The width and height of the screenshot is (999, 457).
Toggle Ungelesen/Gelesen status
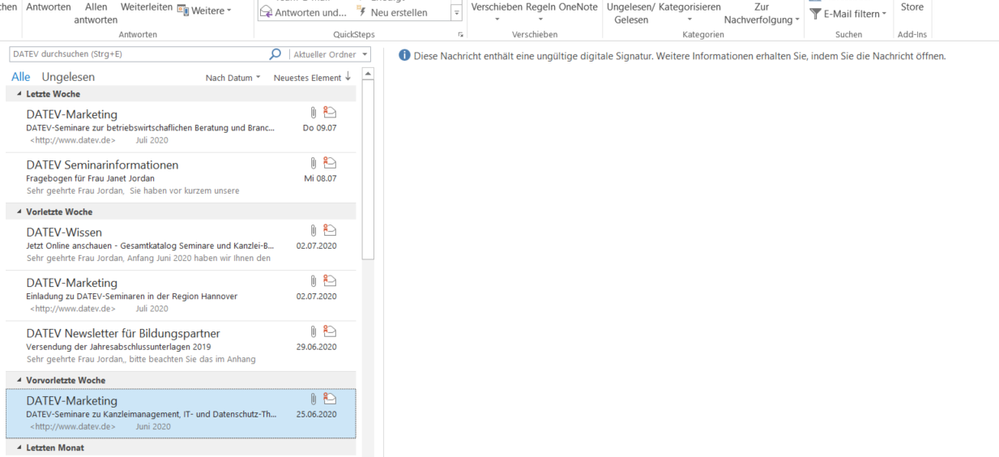pos(631,13)
